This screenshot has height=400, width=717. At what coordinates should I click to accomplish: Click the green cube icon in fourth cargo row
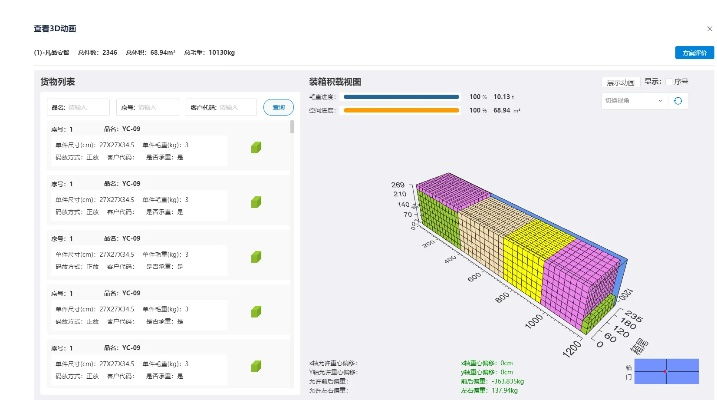coord(256,312)
